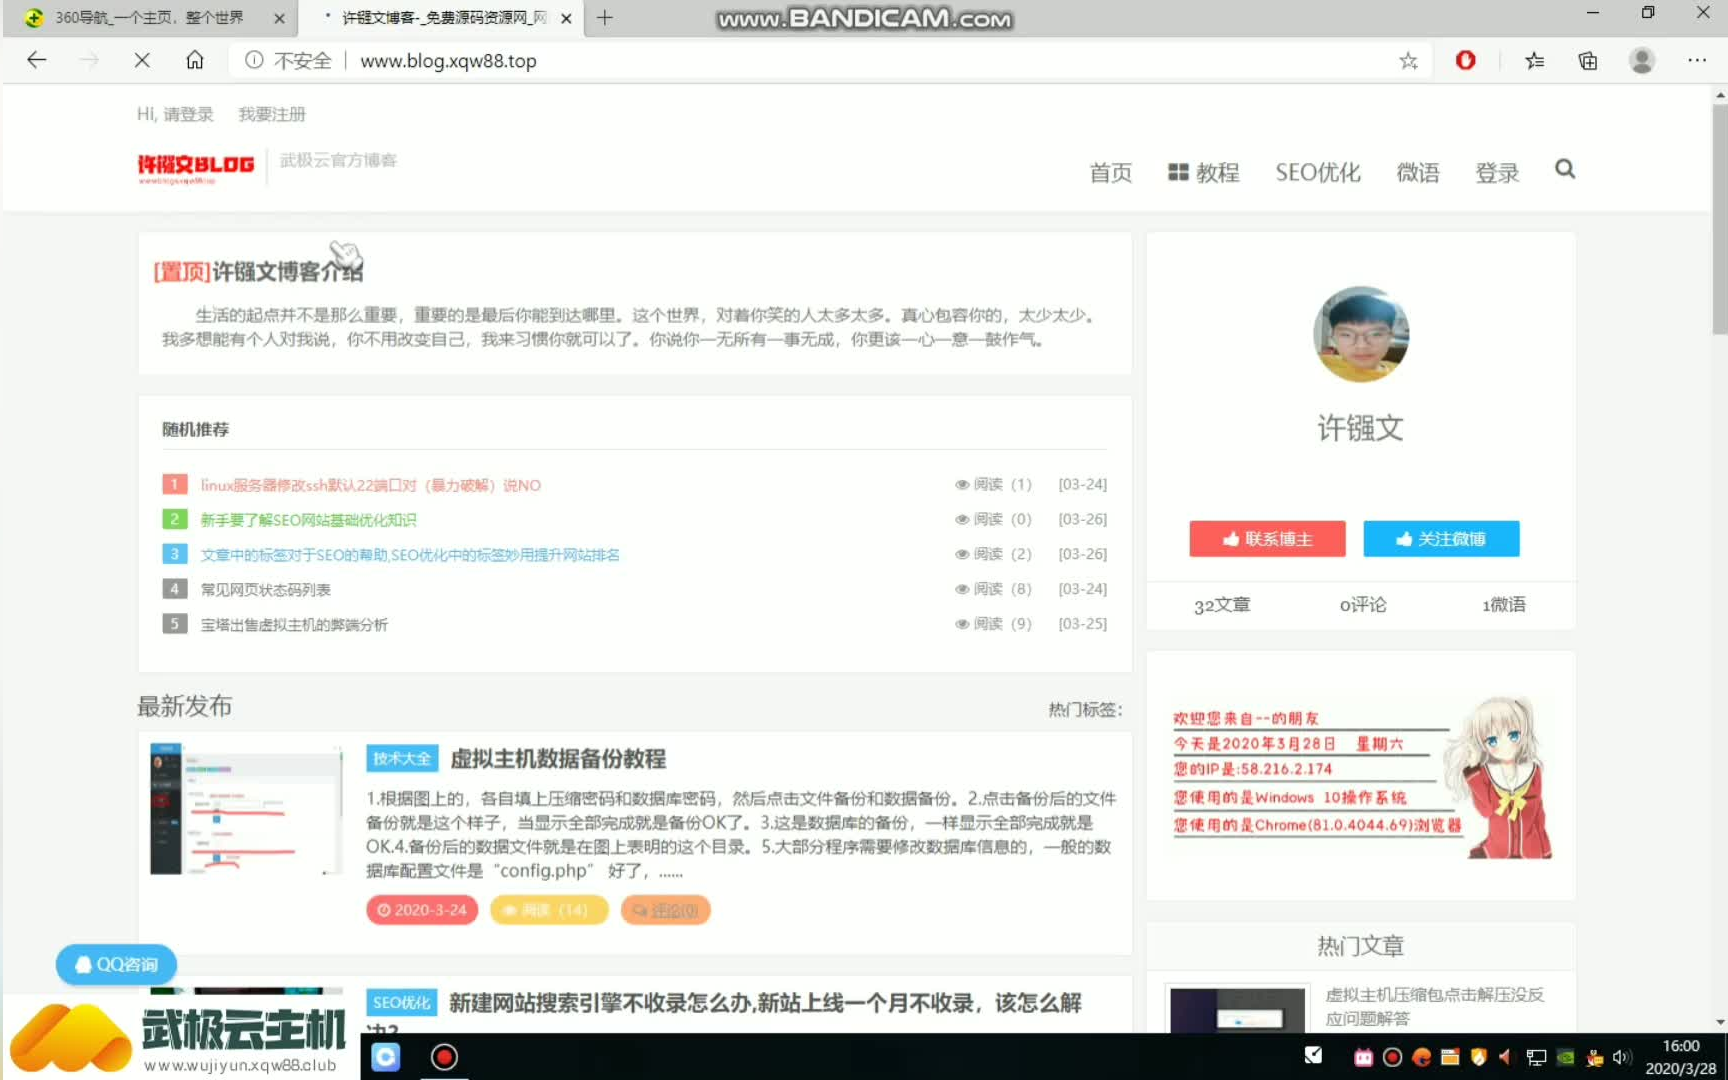
Task: Bookmark this page with the star
Action: (x=1408, y=61)
